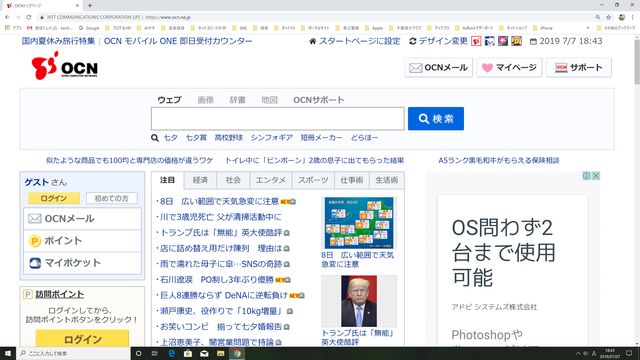The image size is (640, 360).
Task: Open My Page heart button
Action: [x=509, y=67]
